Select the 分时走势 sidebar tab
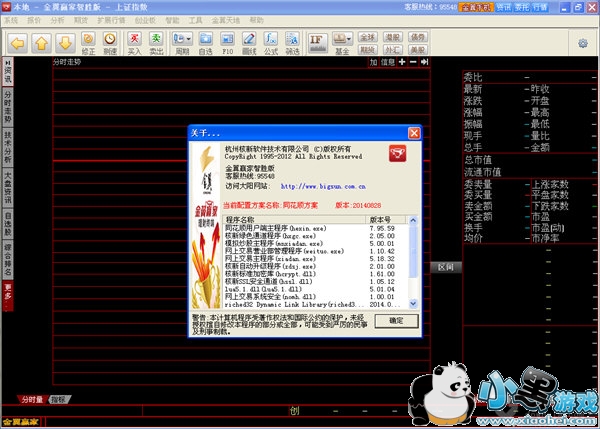Image resolution: width=600 pixels, height=429 pixels. 8,107
